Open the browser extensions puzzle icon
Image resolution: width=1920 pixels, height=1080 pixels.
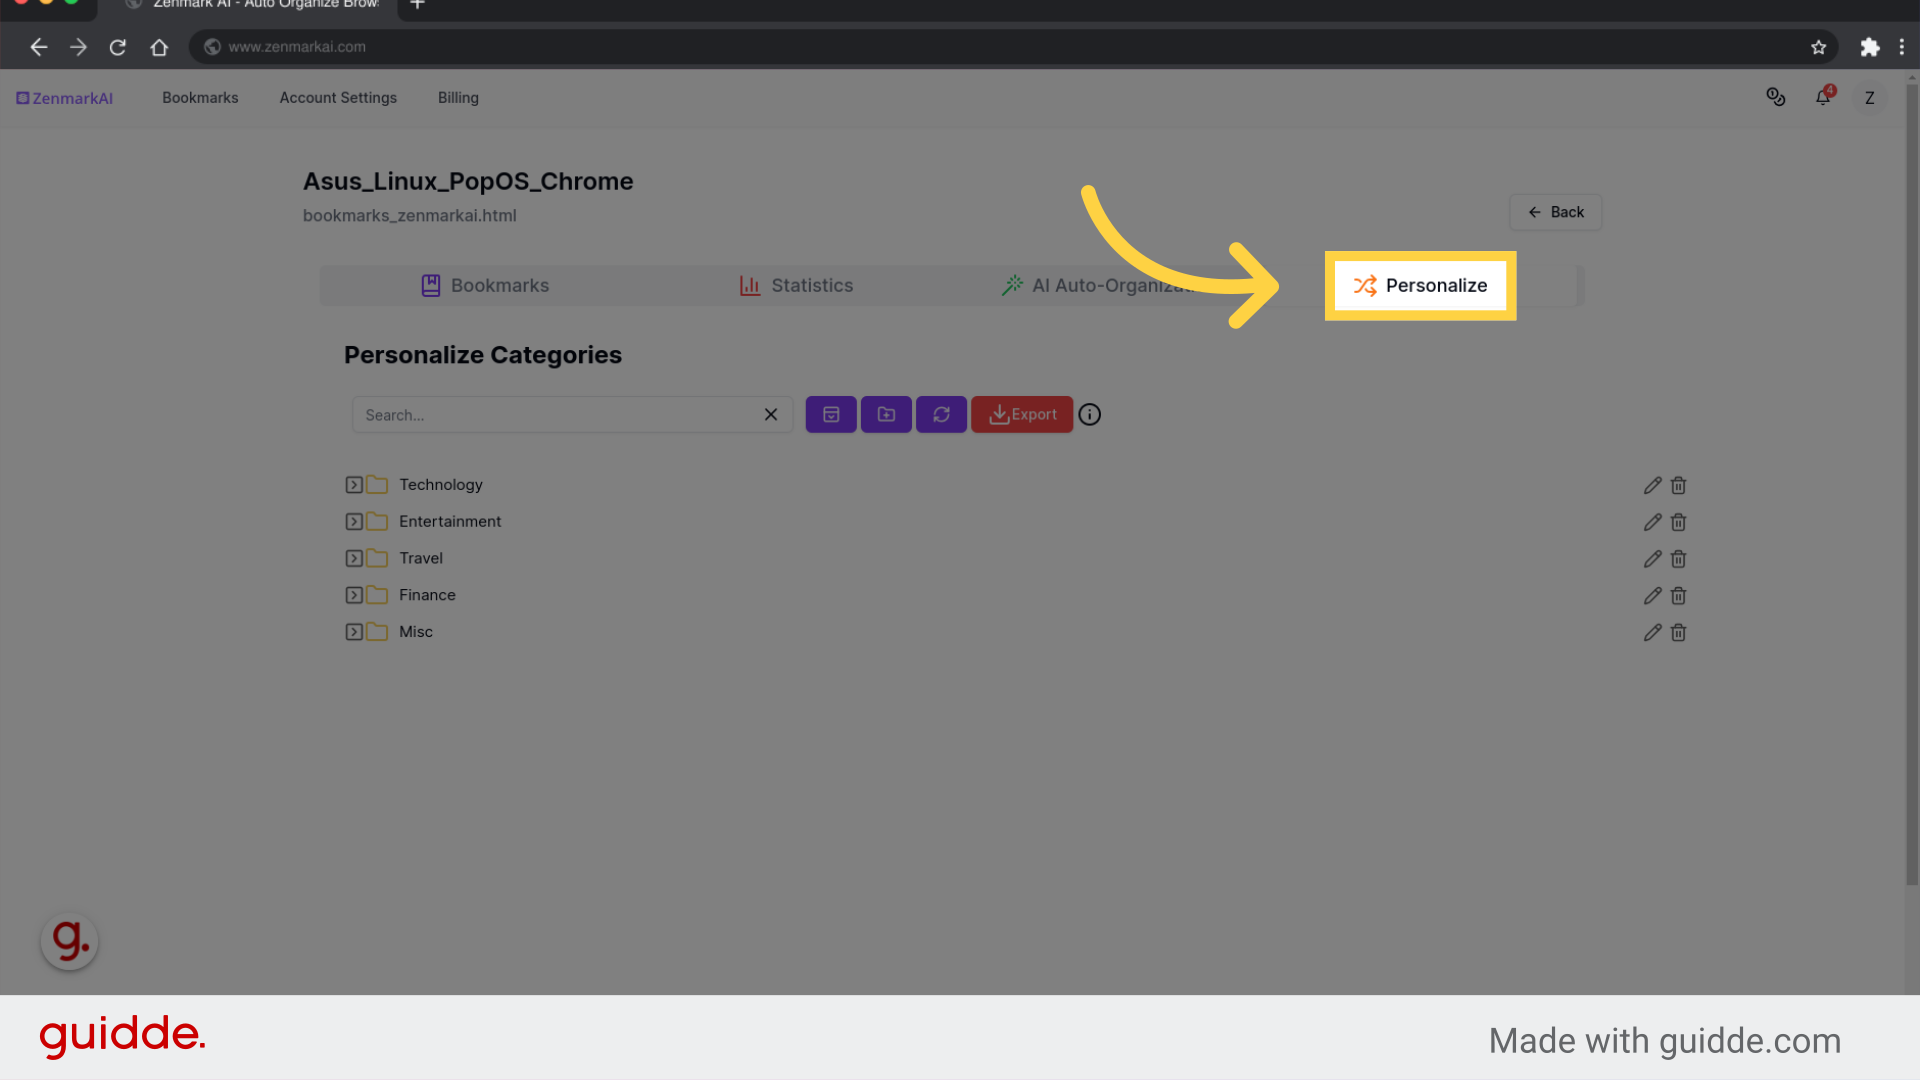[x=1869, y=47]
